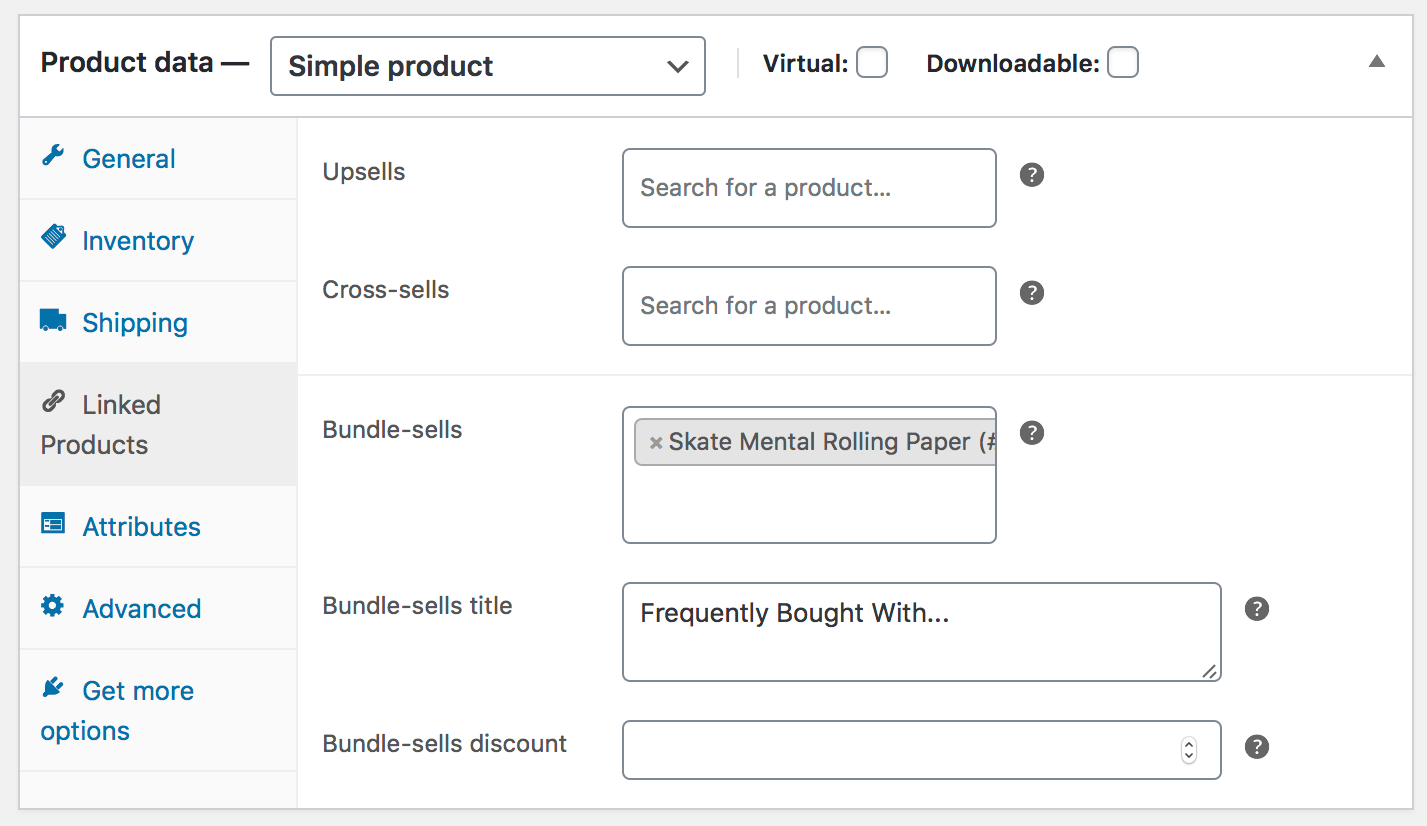
Task: Click the help icon beside Upsells
Action: click(x=1032, y=175)
